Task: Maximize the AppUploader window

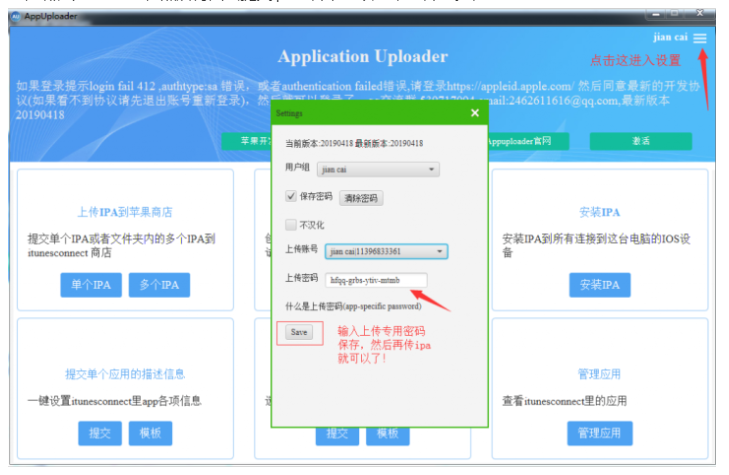Action: tap(675, 14)
